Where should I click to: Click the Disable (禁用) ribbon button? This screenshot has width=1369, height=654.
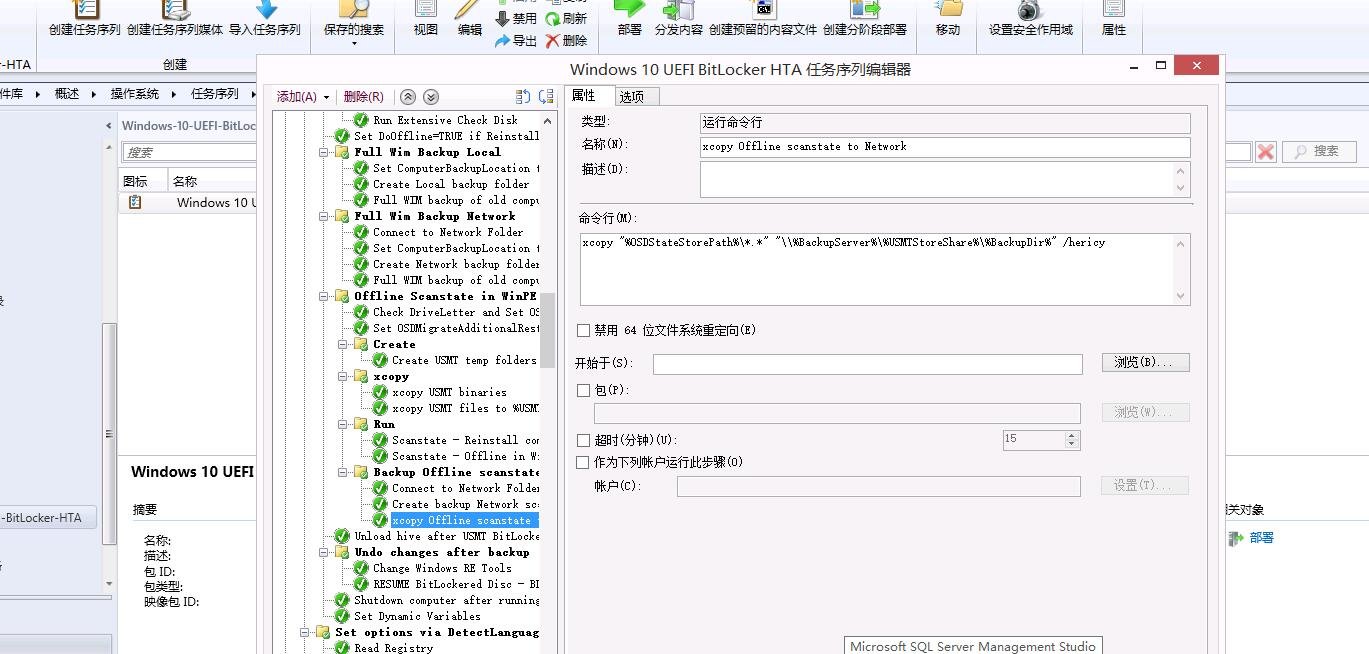tap(516, 18)
